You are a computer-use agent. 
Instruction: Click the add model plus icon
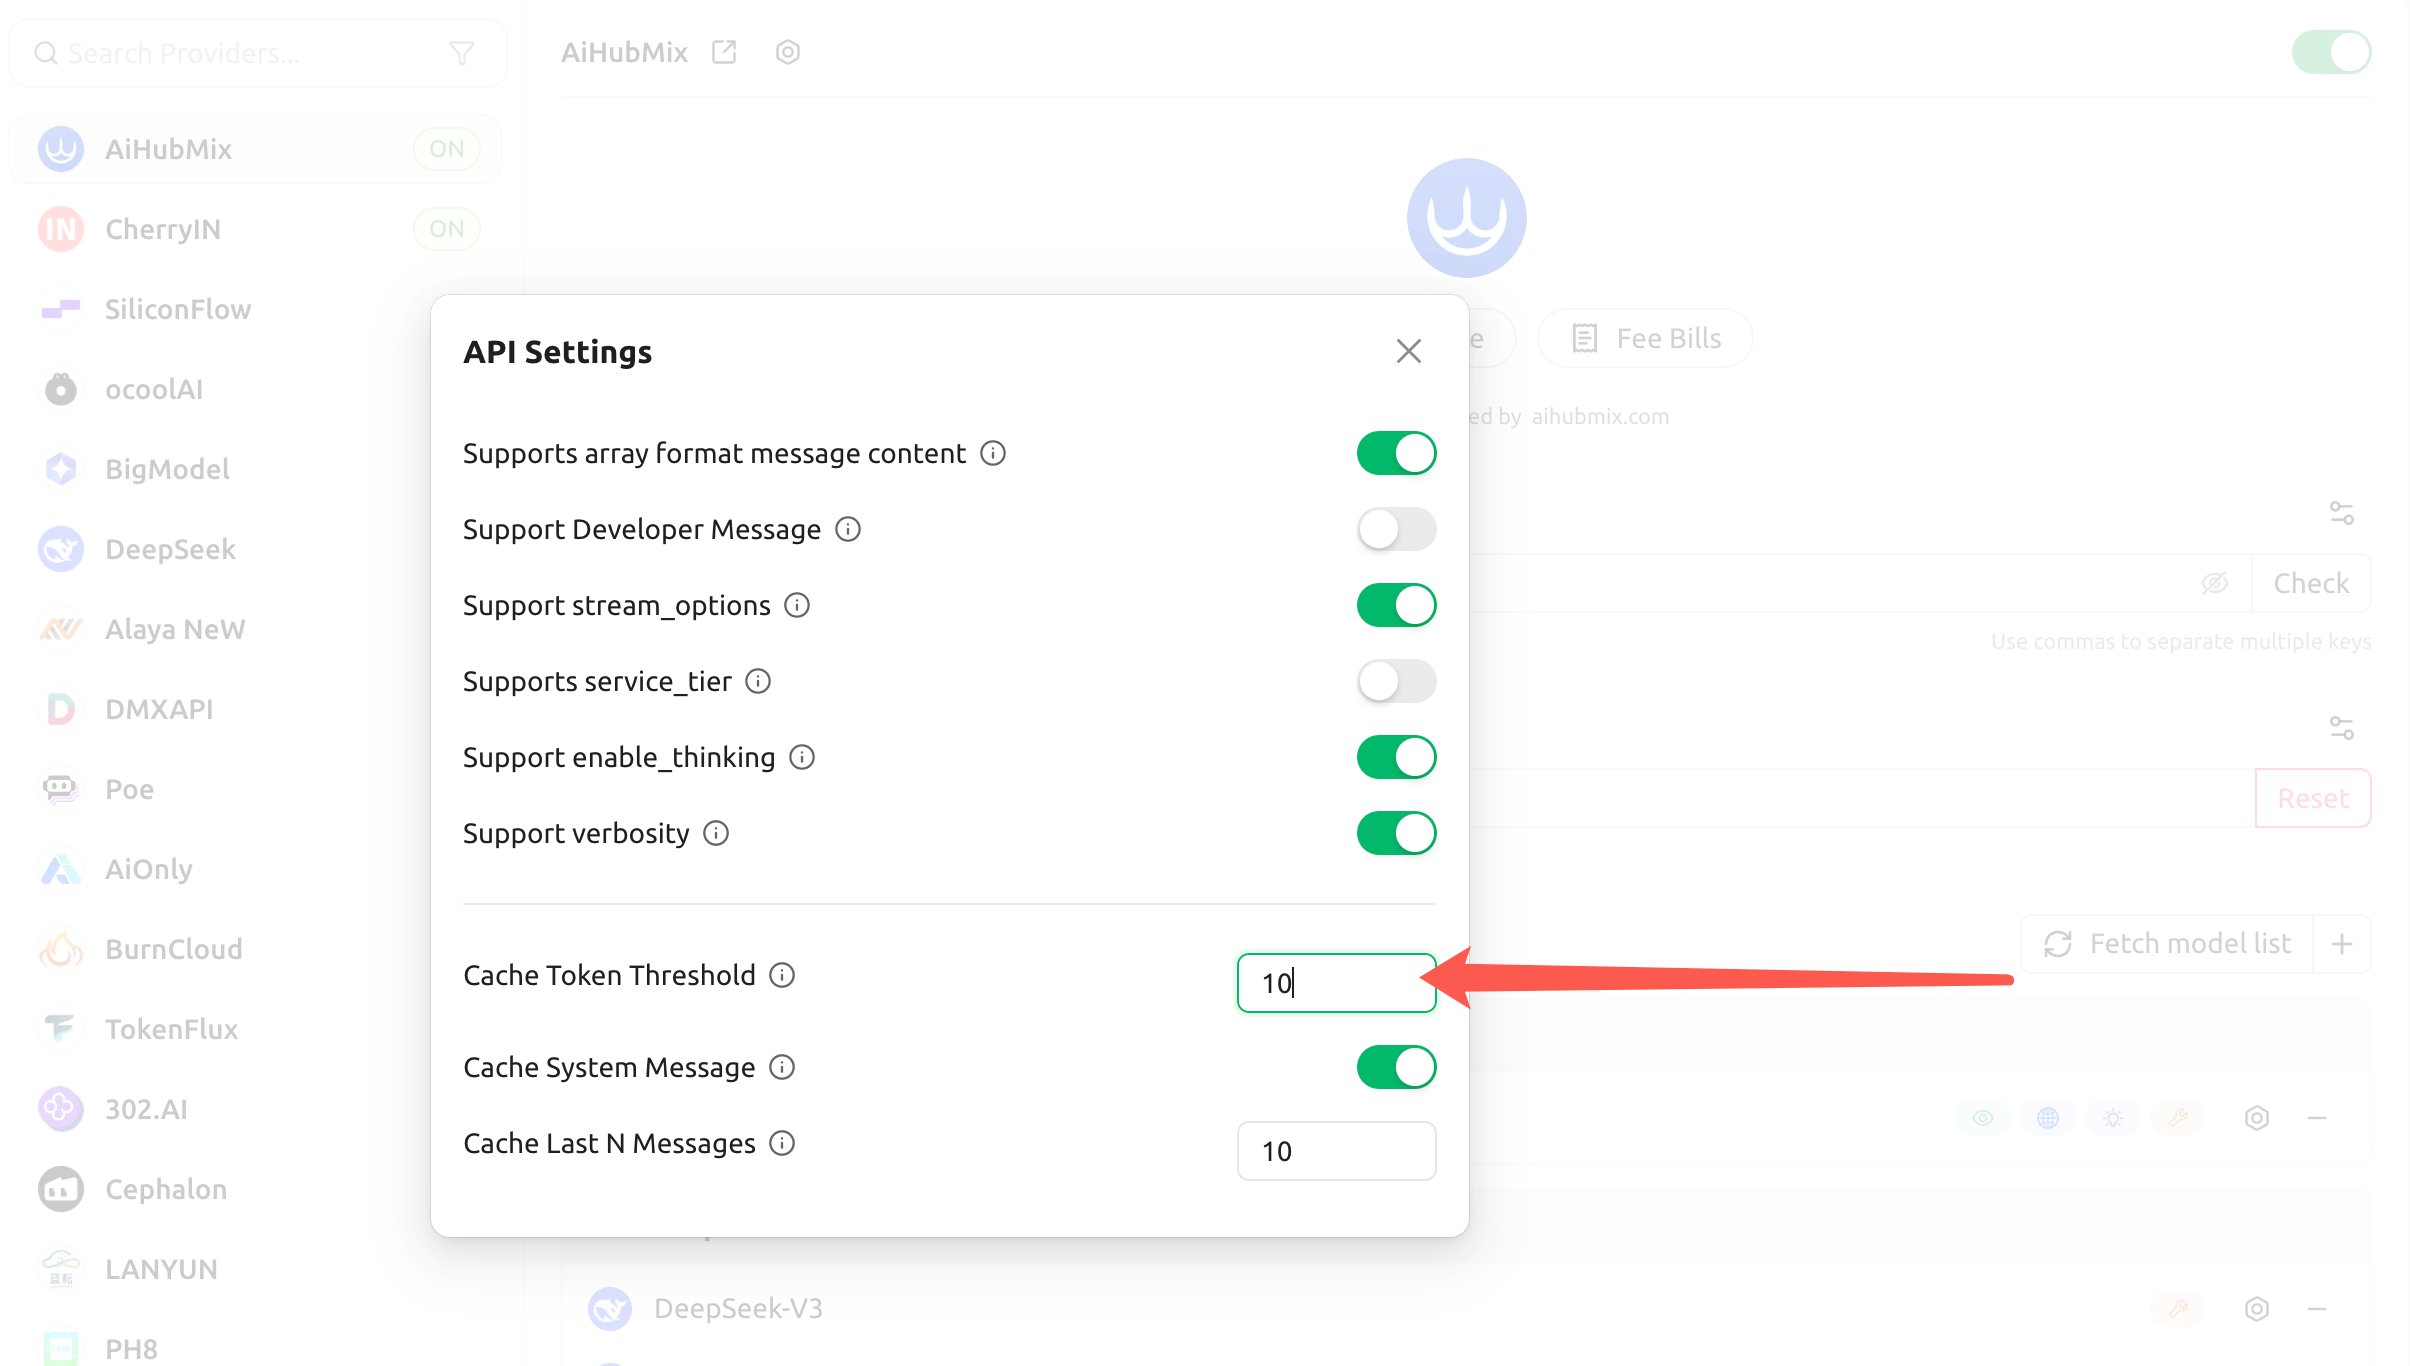[x=2341, y=943]
